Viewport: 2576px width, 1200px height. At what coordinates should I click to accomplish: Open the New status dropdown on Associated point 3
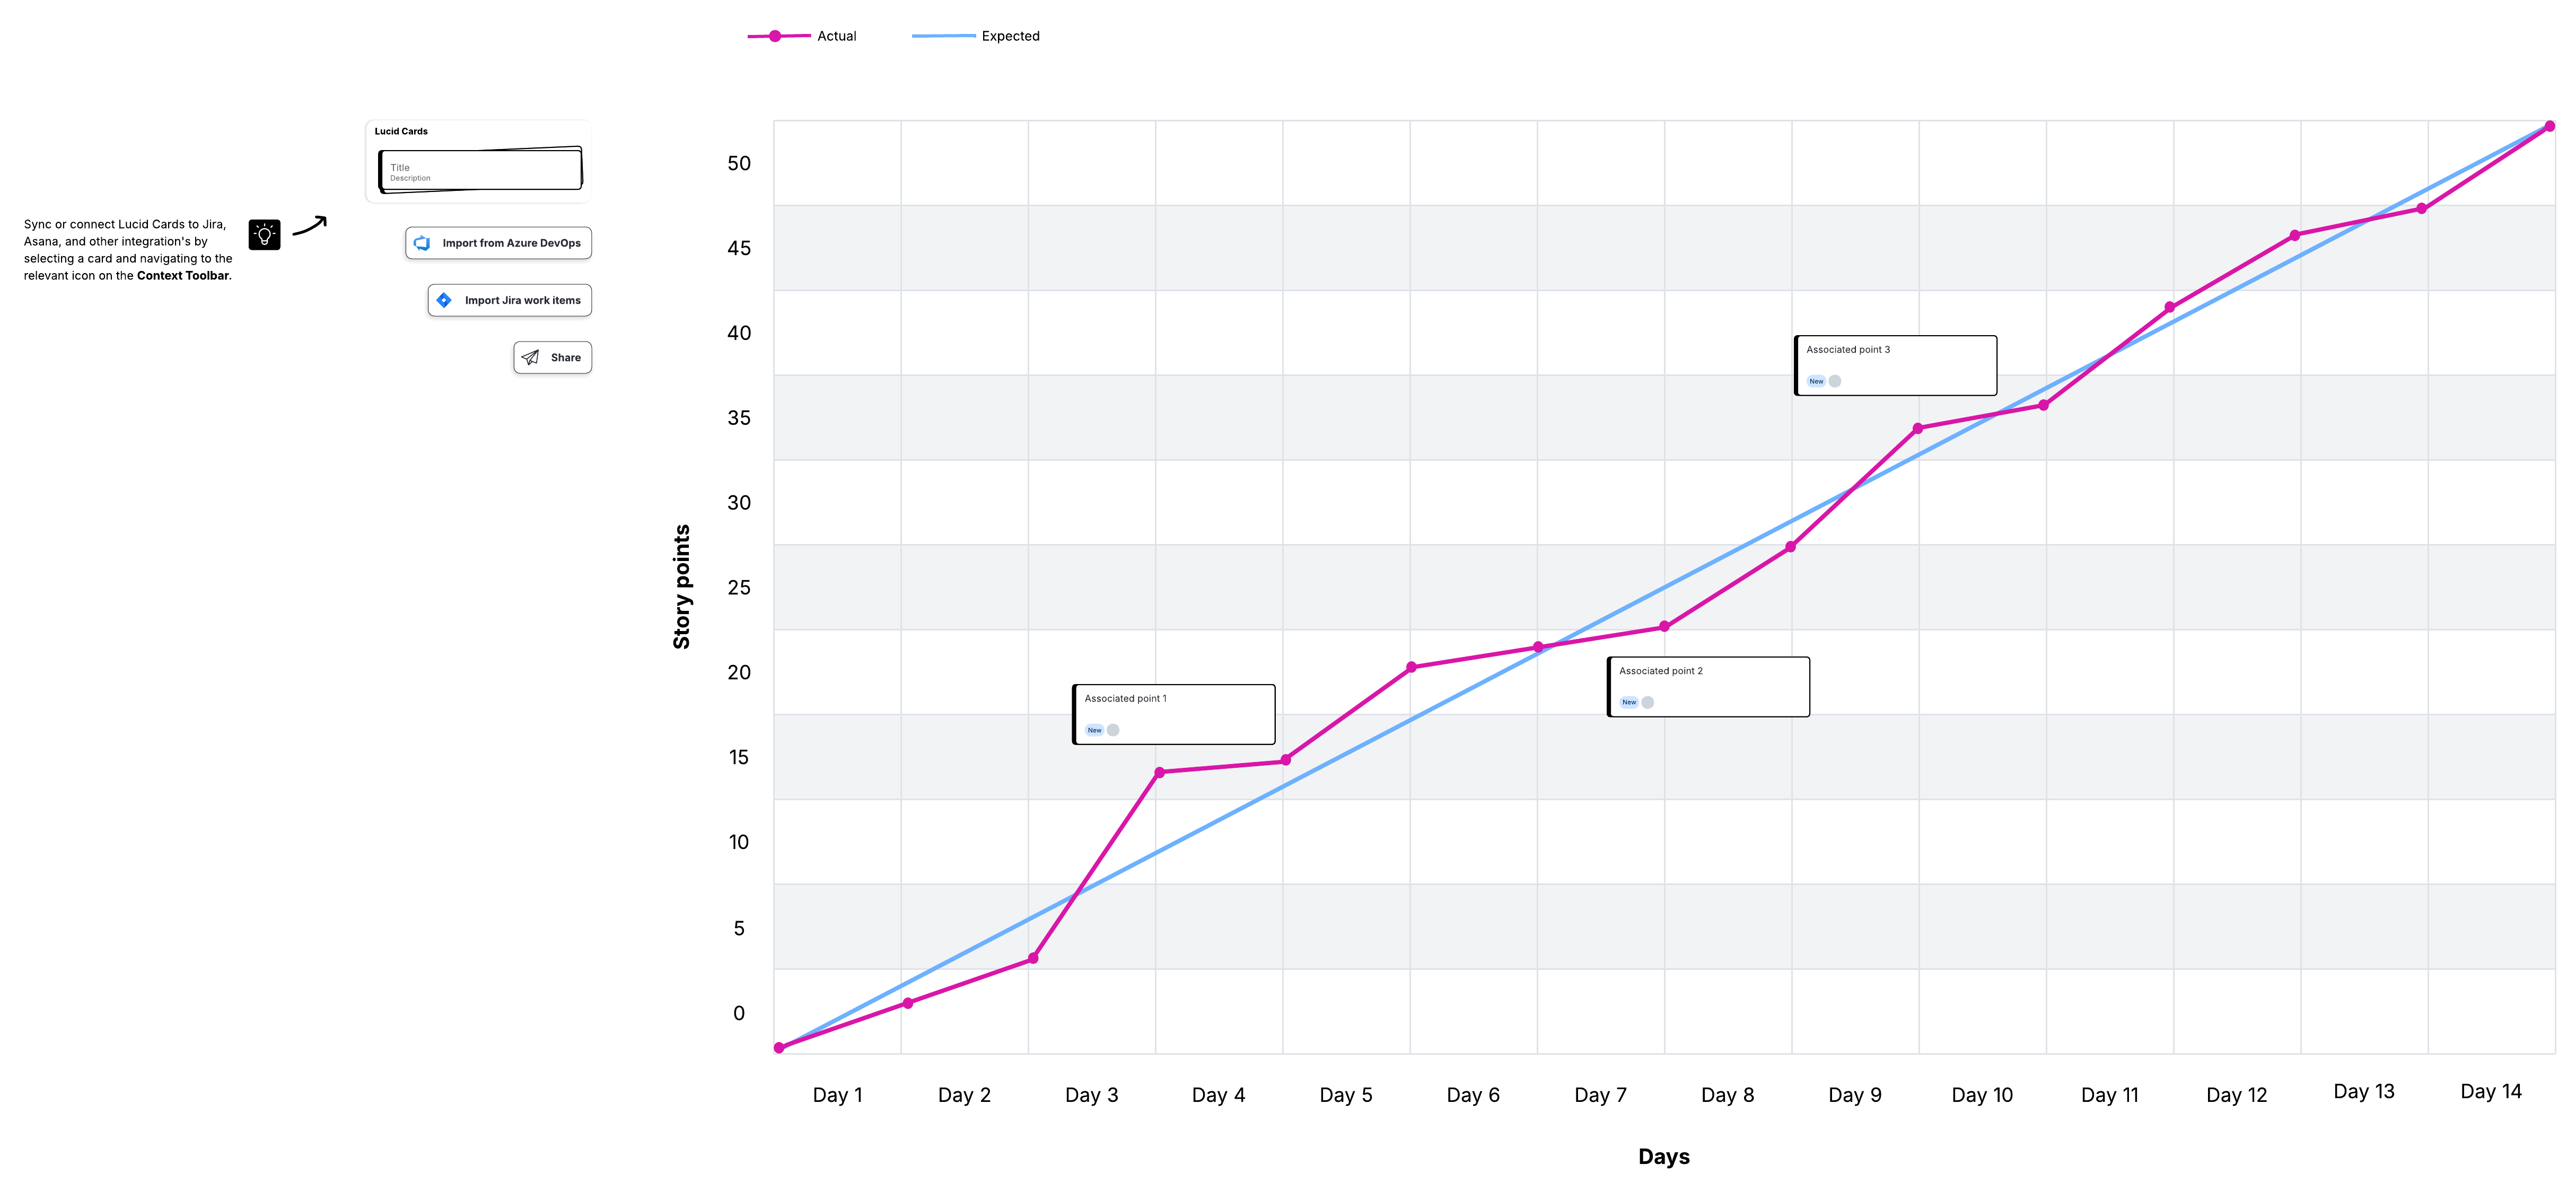1816,381
